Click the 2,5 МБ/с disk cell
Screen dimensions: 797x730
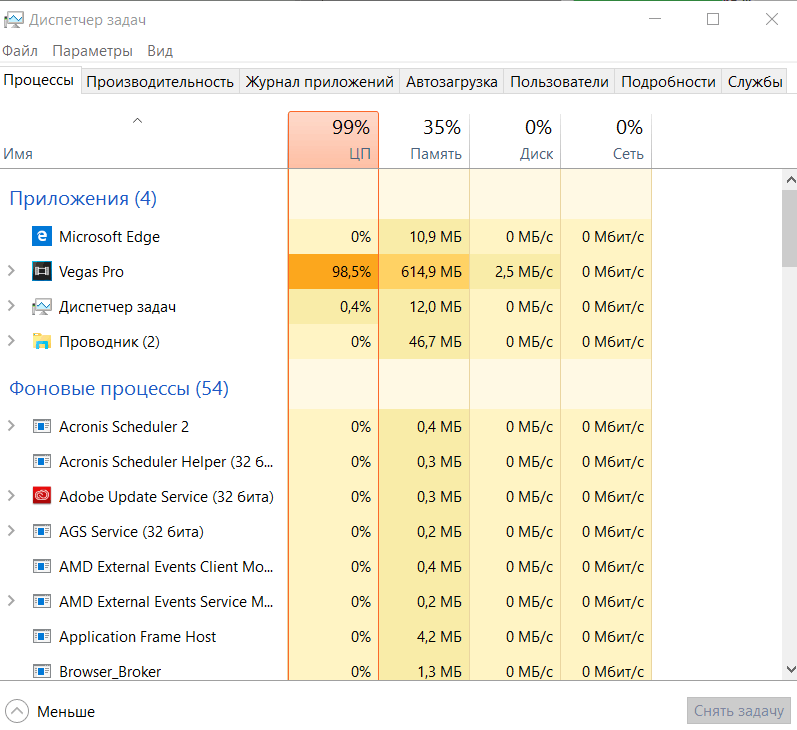515,271
